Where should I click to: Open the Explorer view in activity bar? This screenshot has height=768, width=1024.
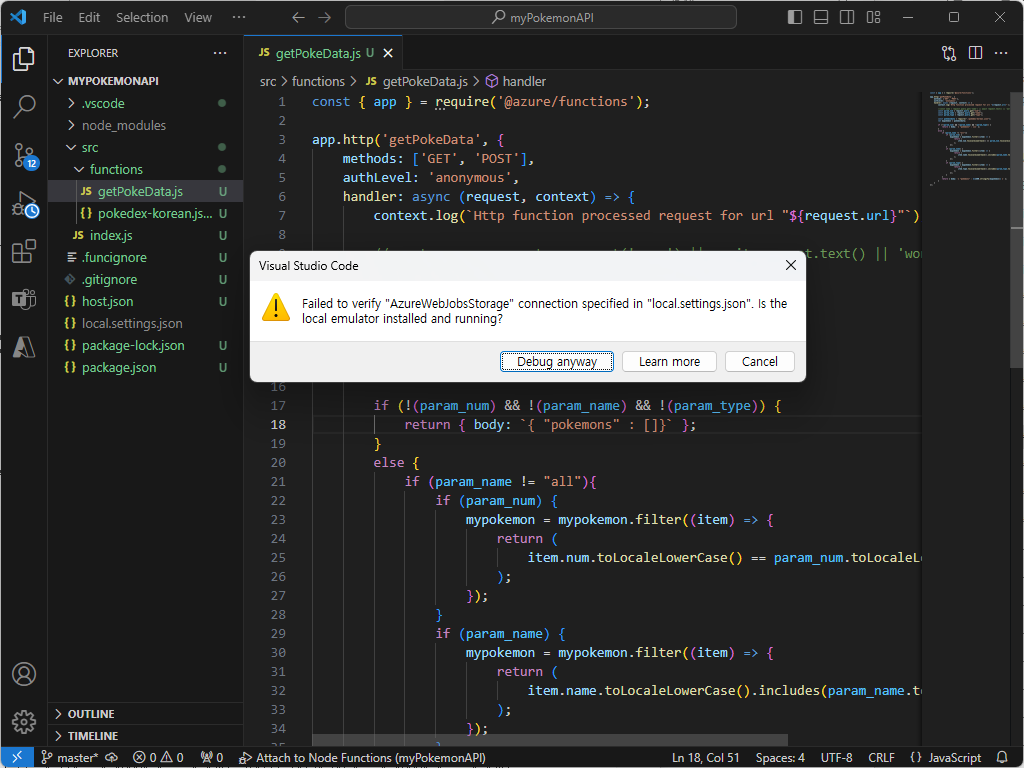[x=24, y=59]
